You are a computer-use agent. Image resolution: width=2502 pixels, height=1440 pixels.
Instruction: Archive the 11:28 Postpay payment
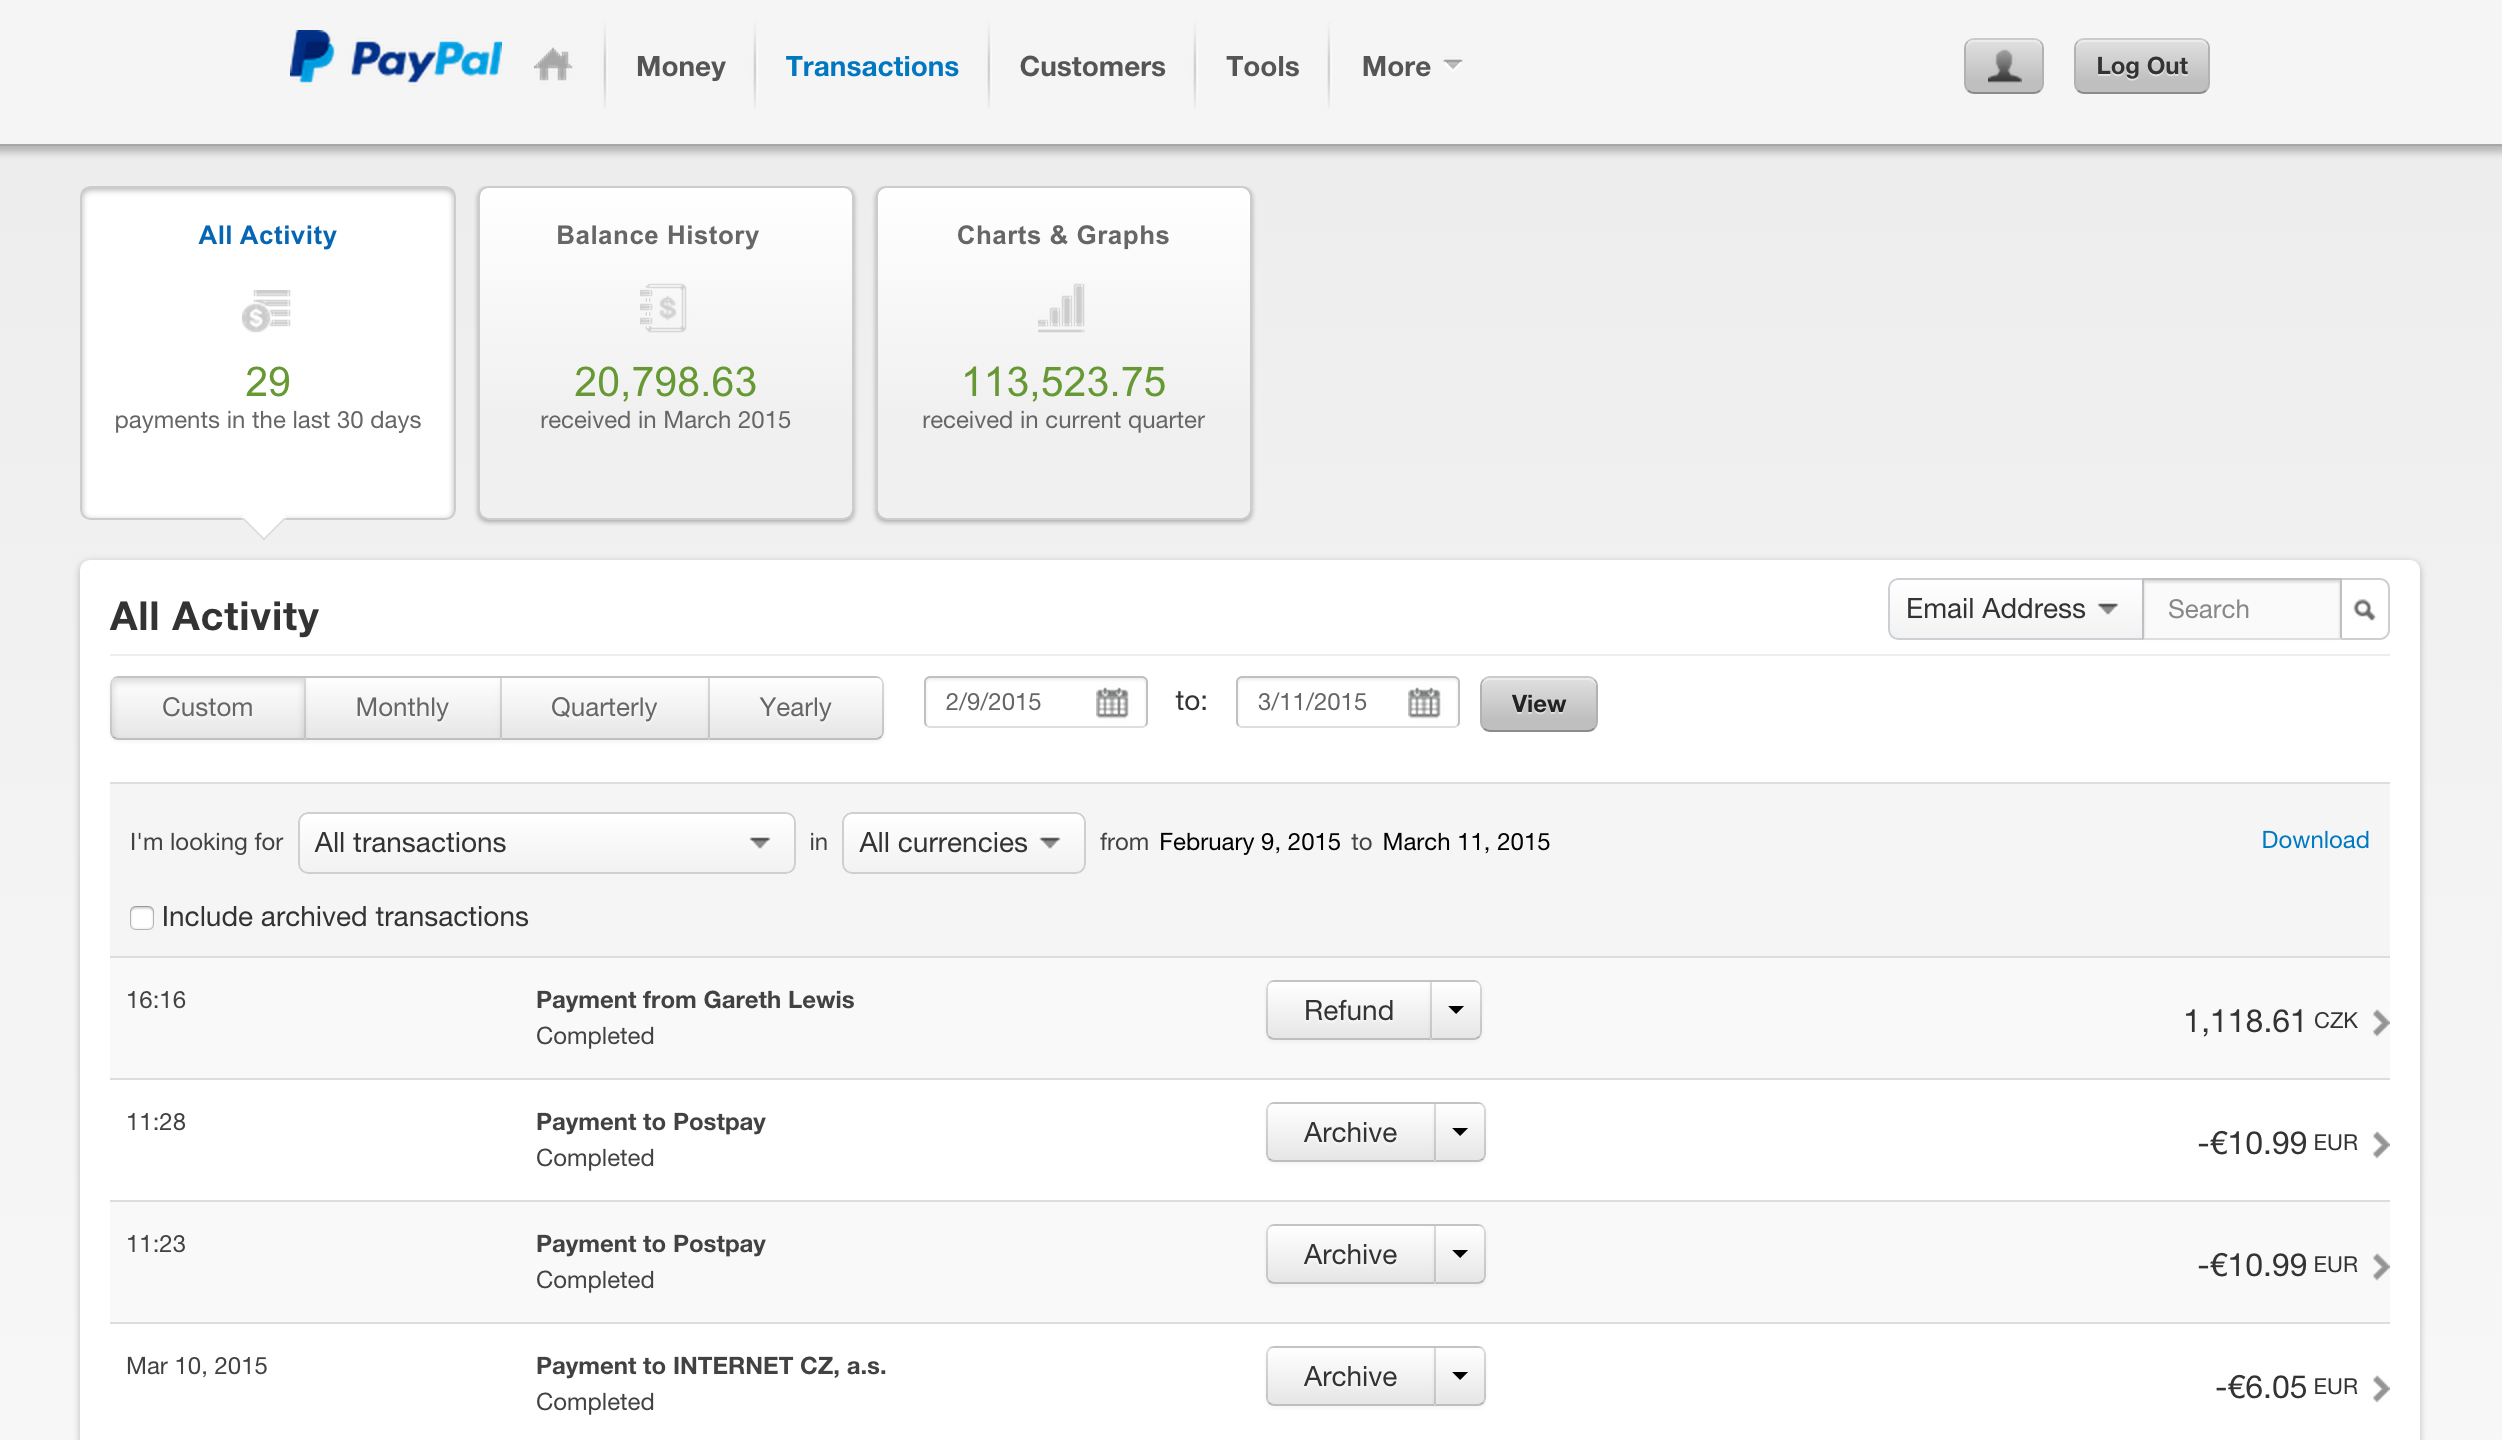pos(1350,1132)
